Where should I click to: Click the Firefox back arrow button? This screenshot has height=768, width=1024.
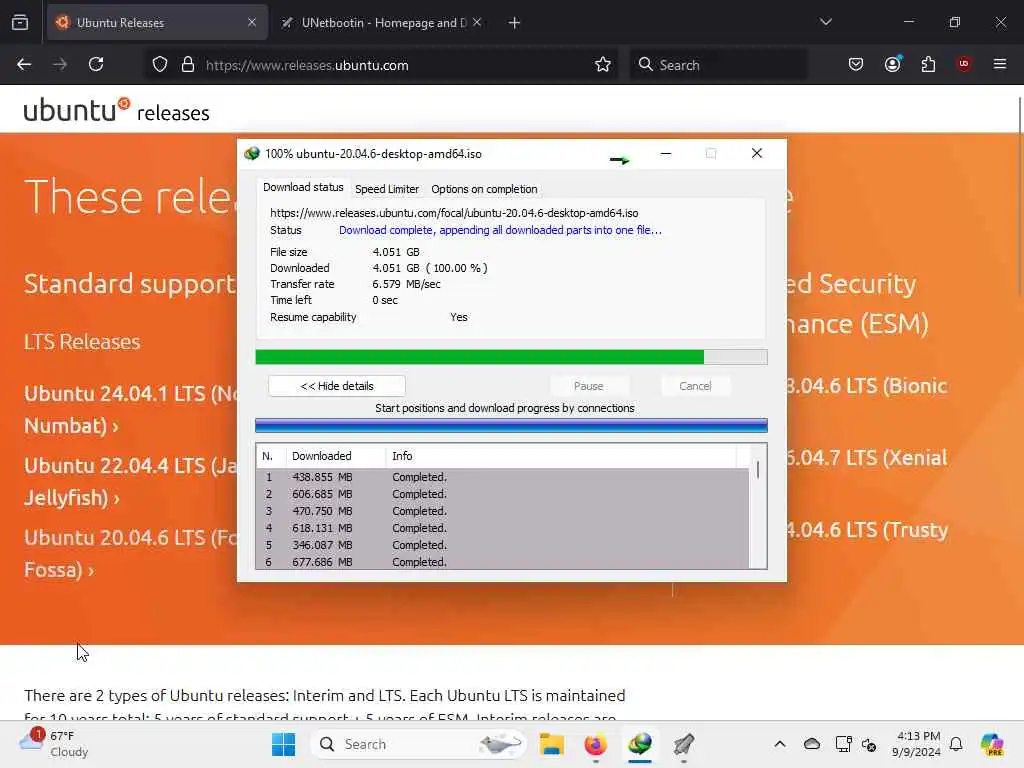click(x=24, y=64)
